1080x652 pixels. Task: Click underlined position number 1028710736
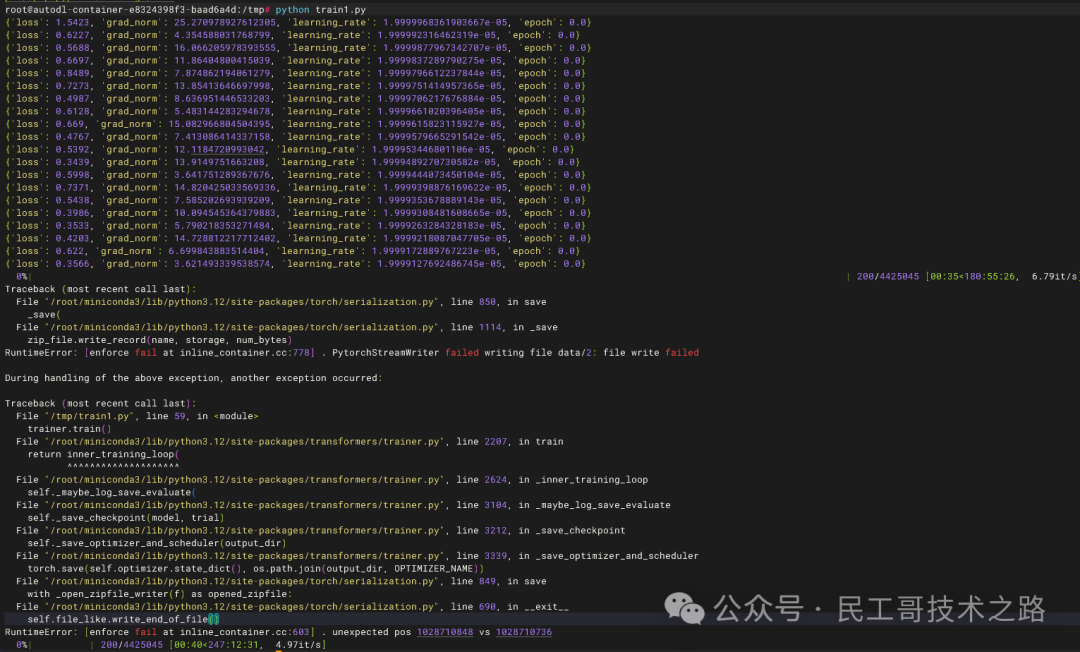coord(523,632)
